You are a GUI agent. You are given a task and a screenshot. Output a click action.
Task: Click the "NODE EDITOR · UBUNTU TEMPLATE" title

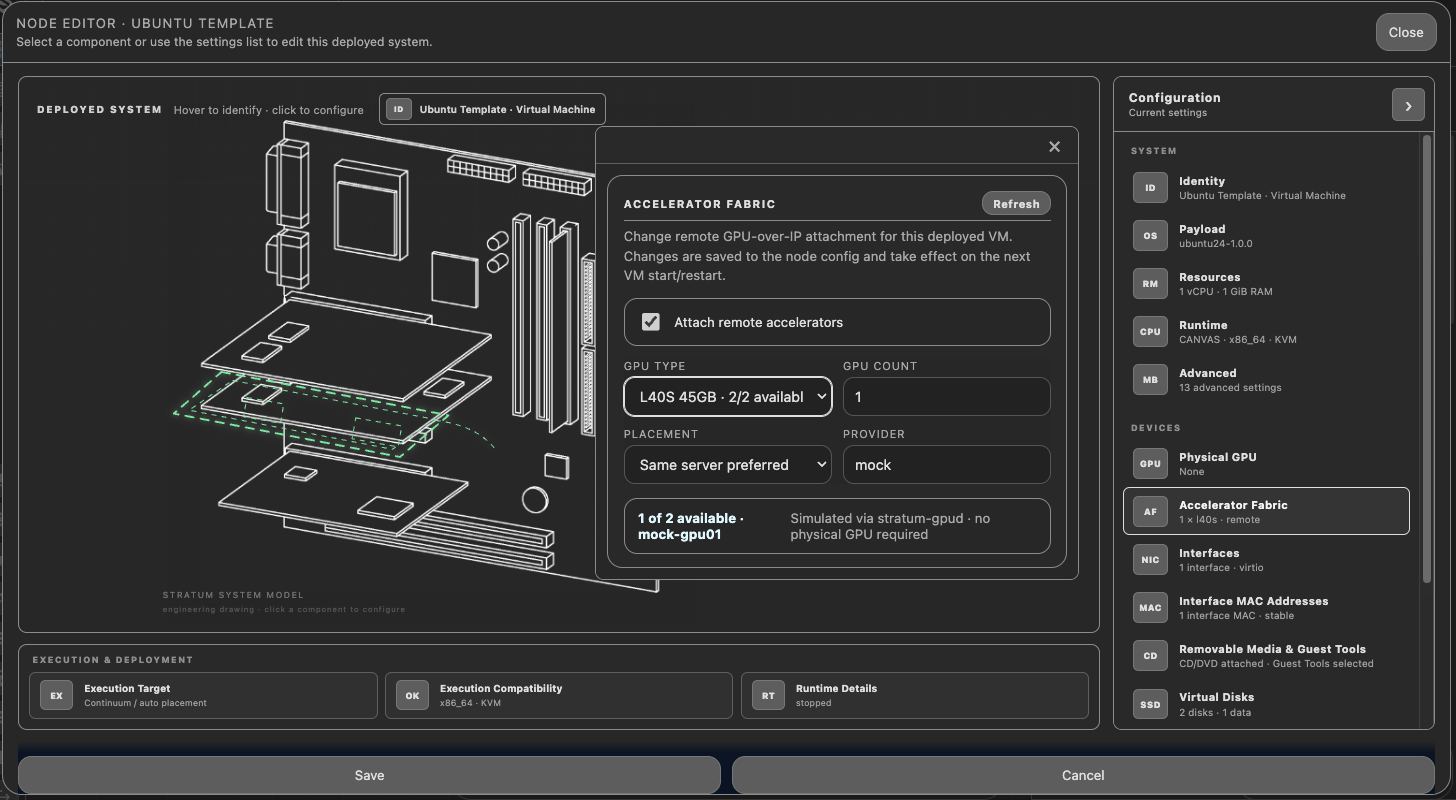tap(145, 23)
